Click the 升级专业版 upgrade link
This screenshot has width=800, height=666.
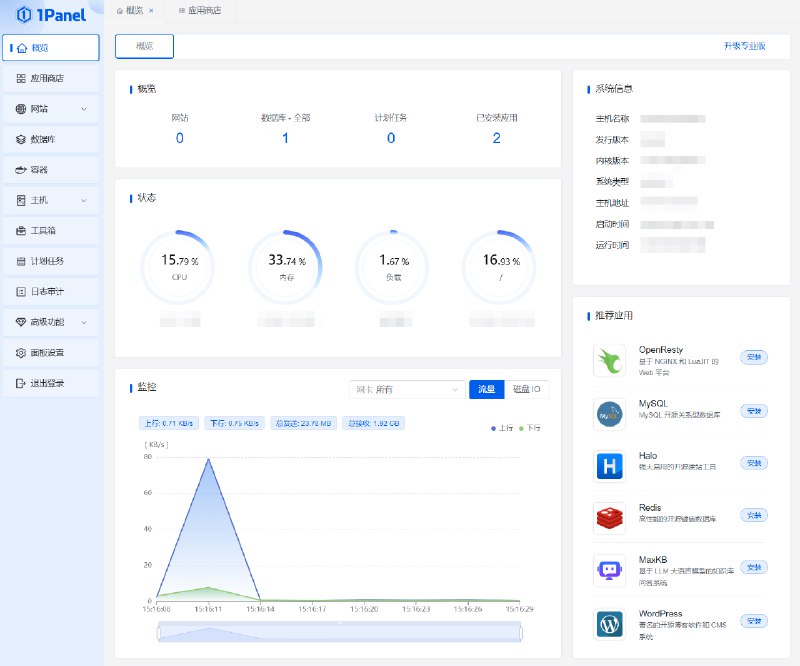[744, 46]
